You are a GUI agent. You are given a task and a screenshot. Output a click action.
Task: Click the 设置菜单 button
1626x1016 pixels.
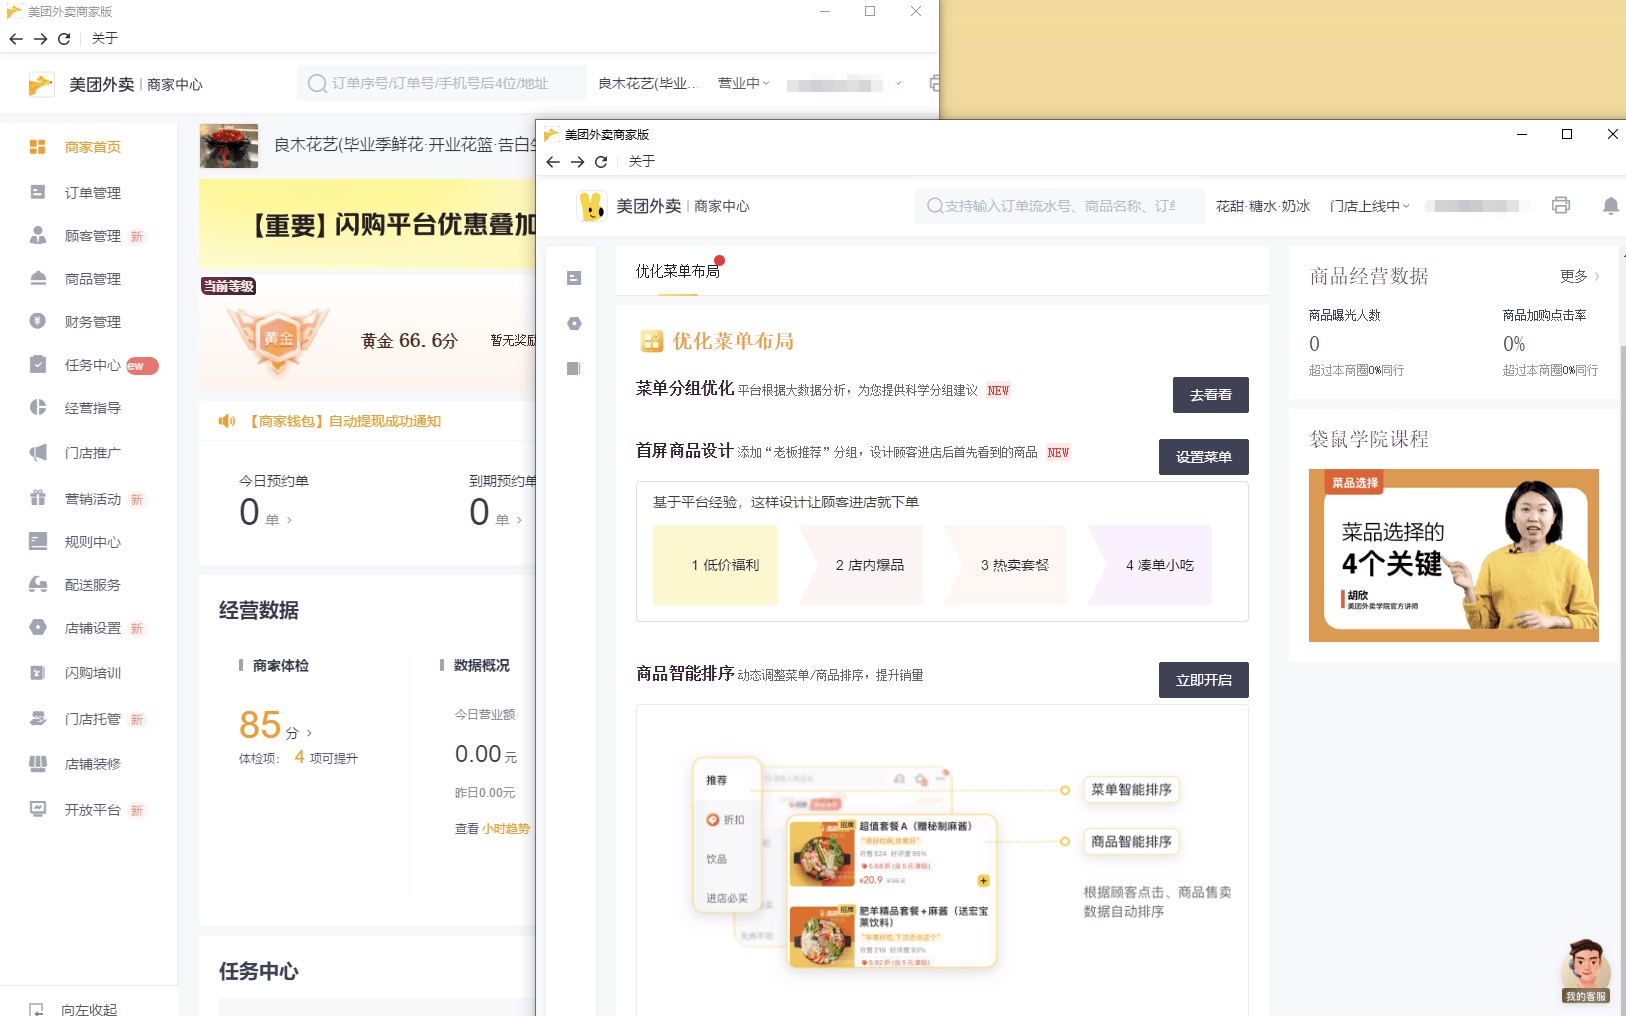(x=1203, y=457)
